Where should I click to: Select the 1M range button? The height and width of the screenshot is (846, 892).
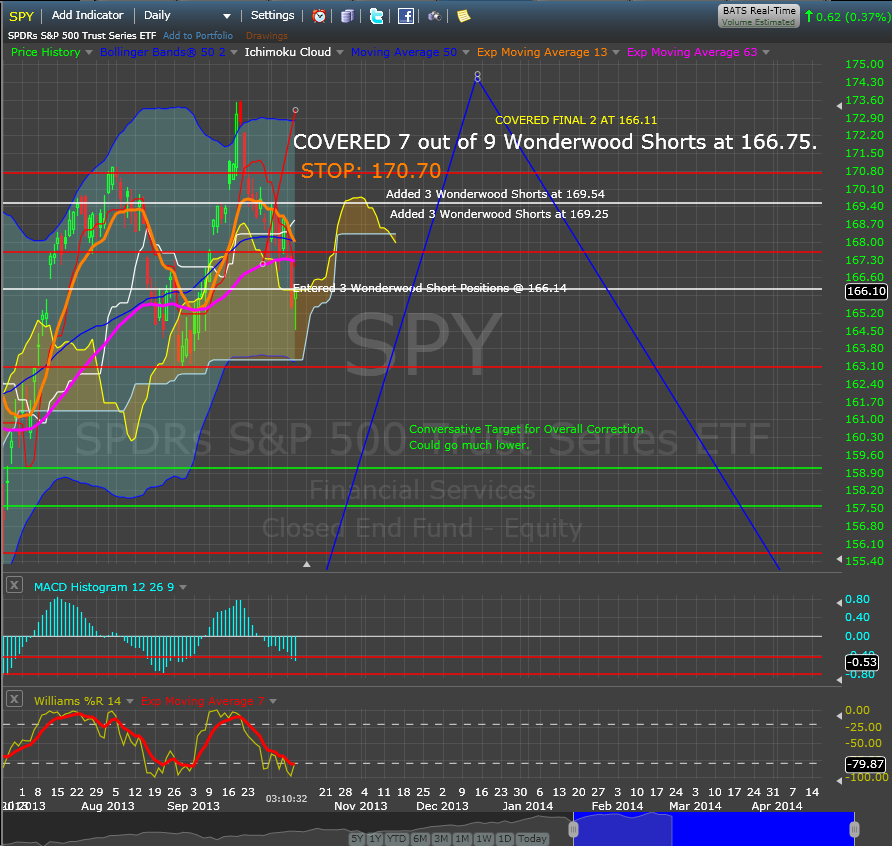(462, 839)
